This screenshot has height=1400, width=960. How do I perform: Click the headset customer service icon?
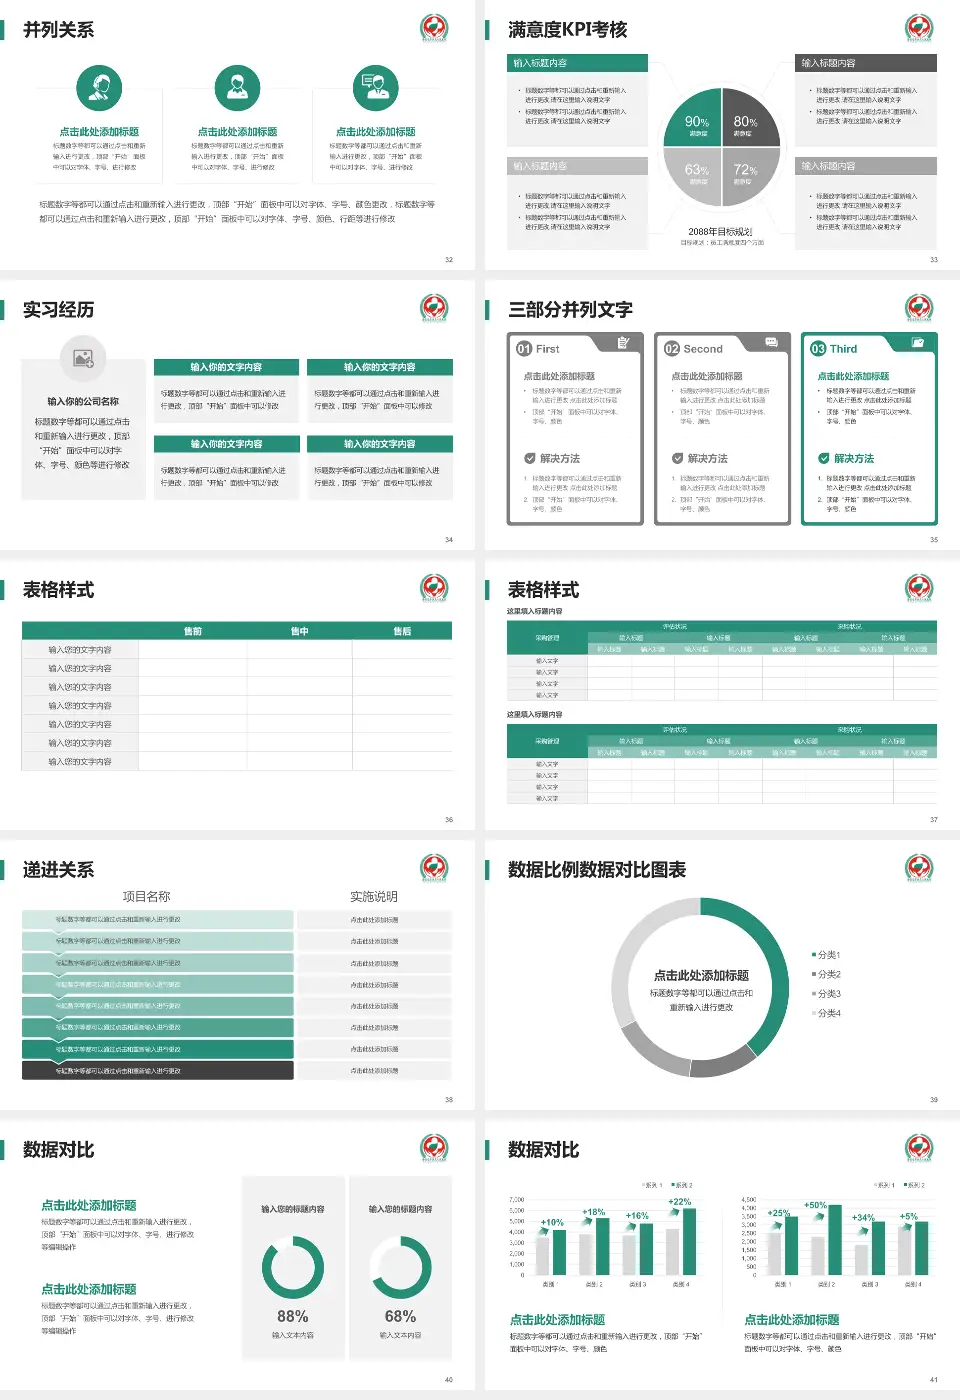click(99, 88)
